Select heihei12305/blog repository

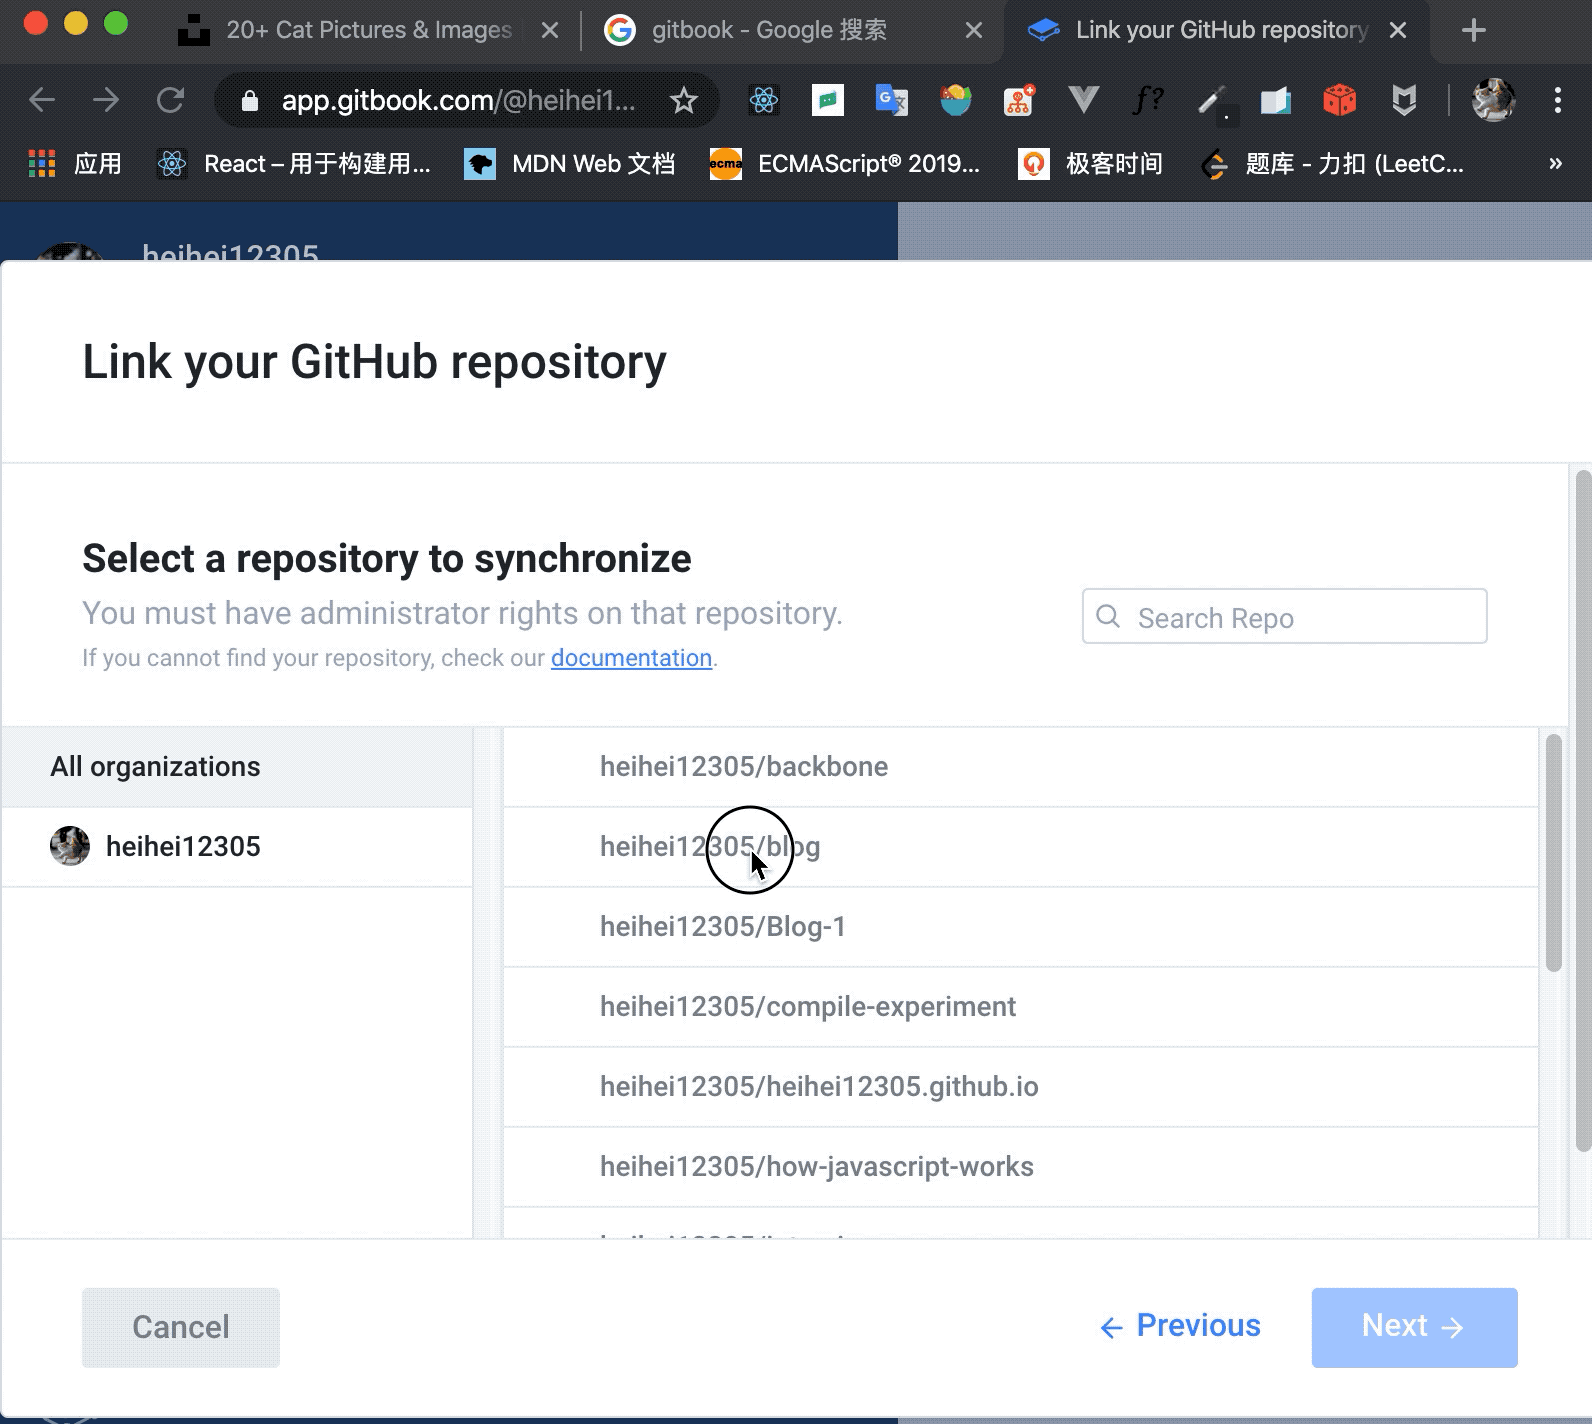(1020, 847)
